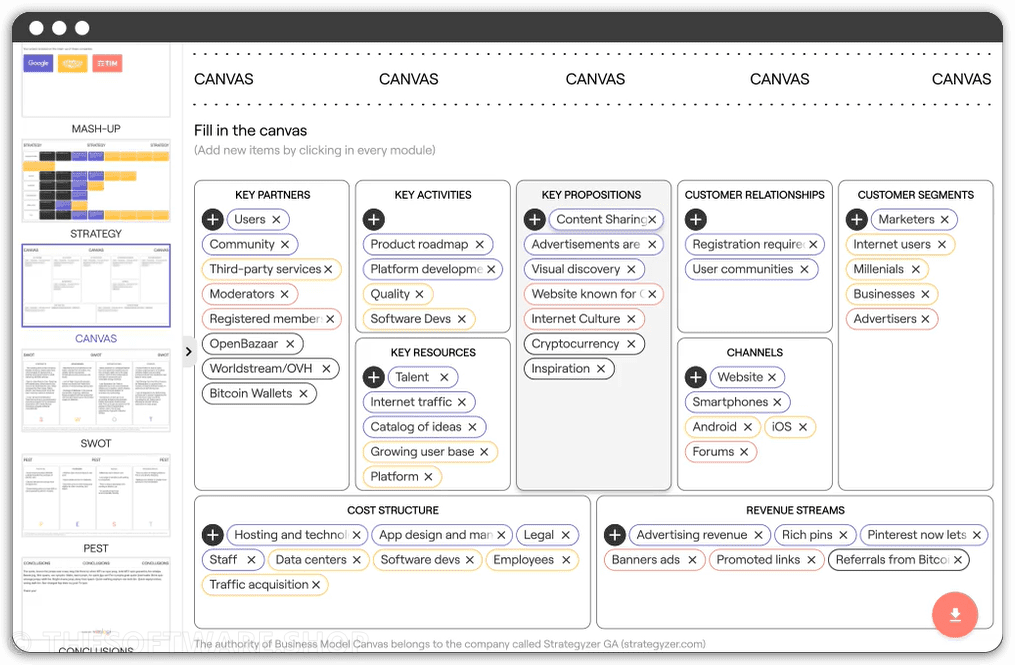
Task: Click the Platform tag in Key Resources
Action: (402, 477)
